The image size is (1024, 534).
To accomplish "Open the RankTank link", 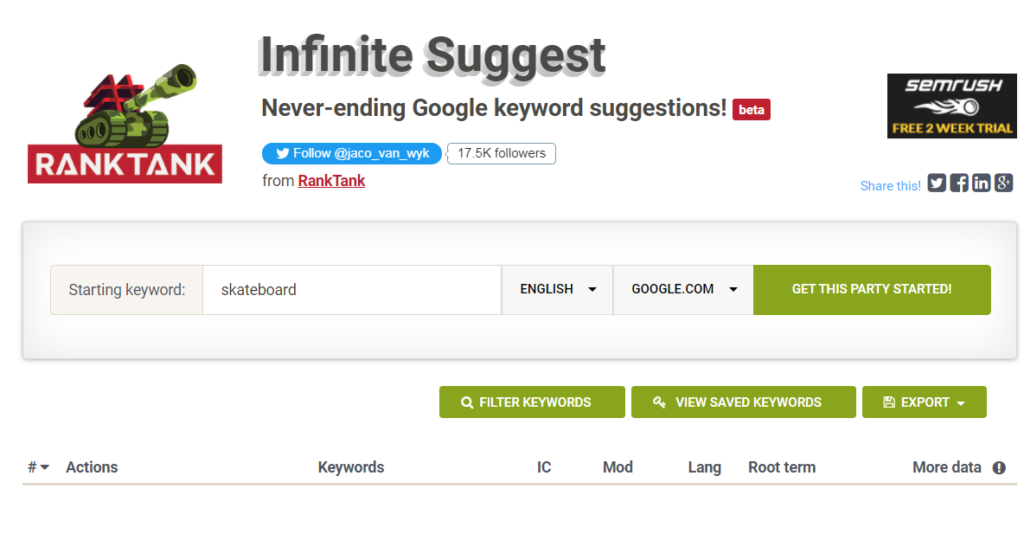I will click(331, 181).
